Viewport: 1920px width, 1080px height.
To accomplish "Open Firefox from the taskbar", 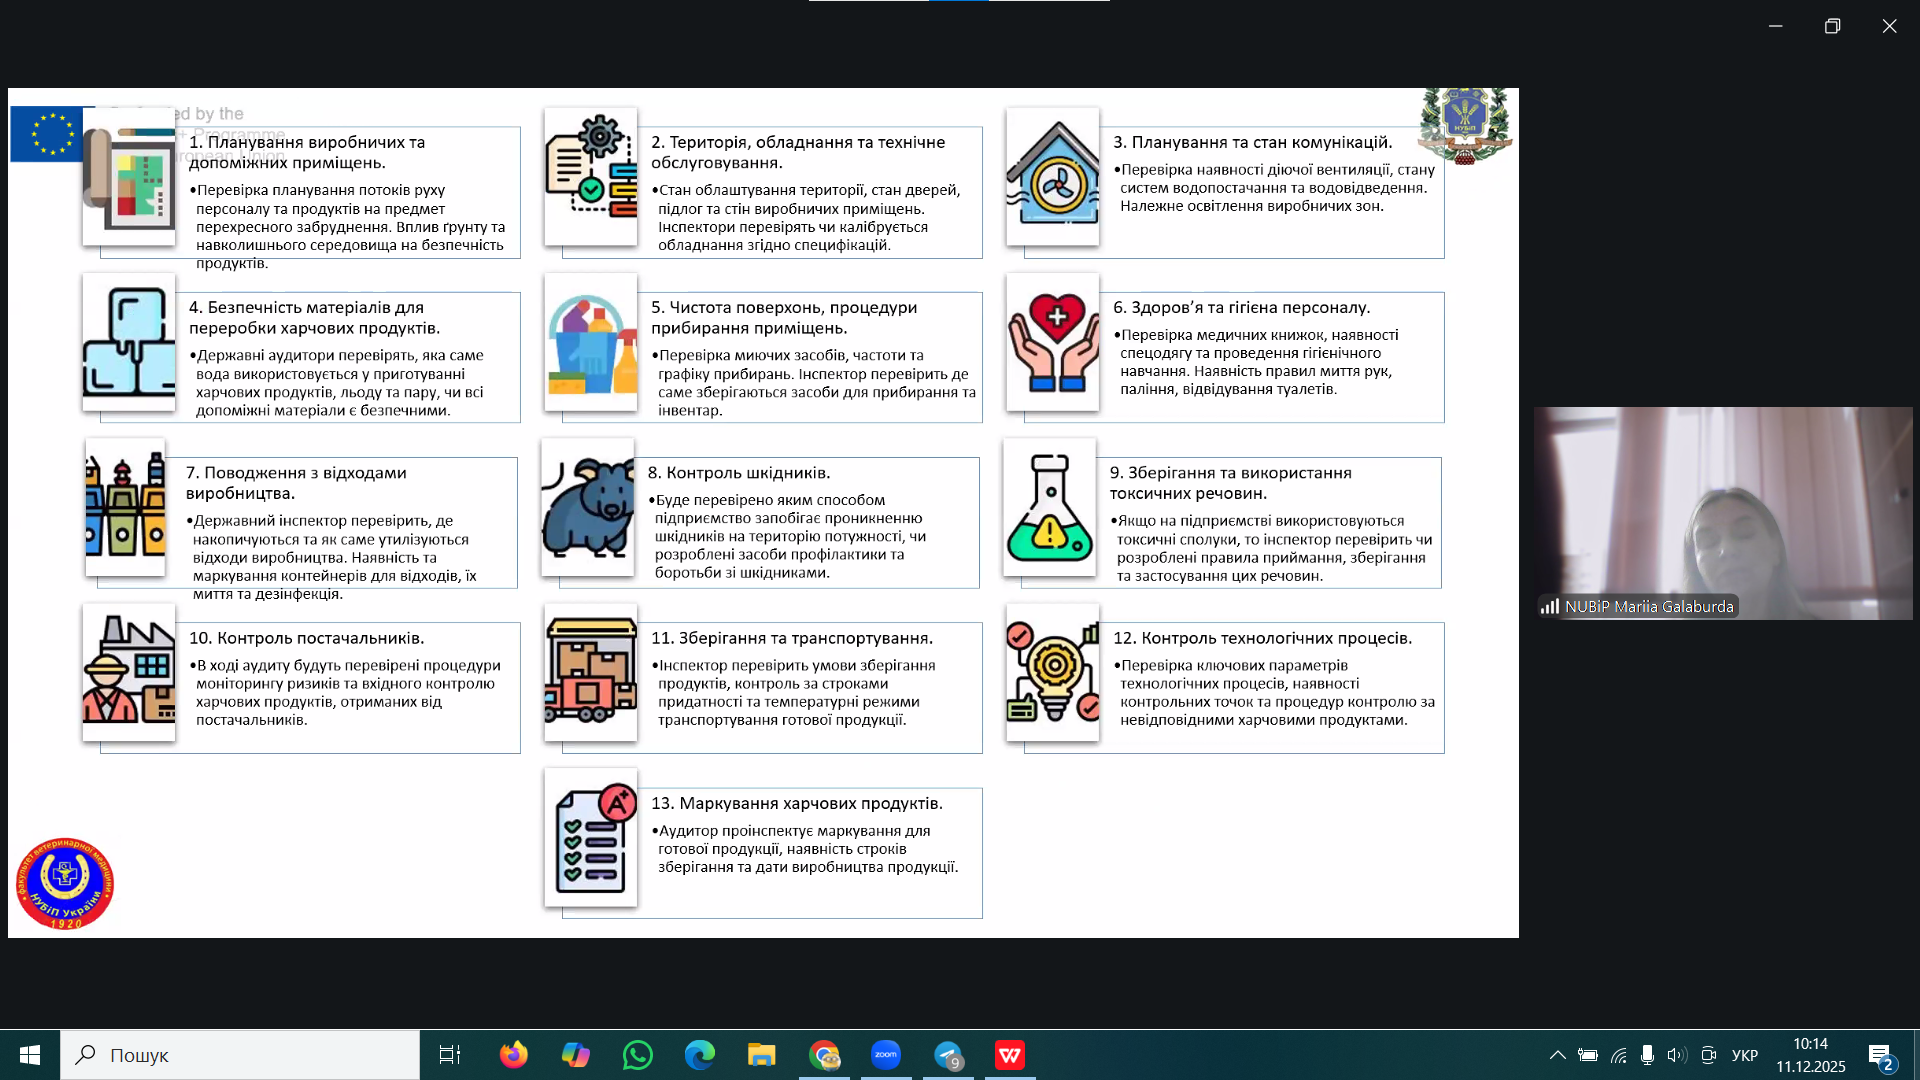I will tap(513, 1055).
